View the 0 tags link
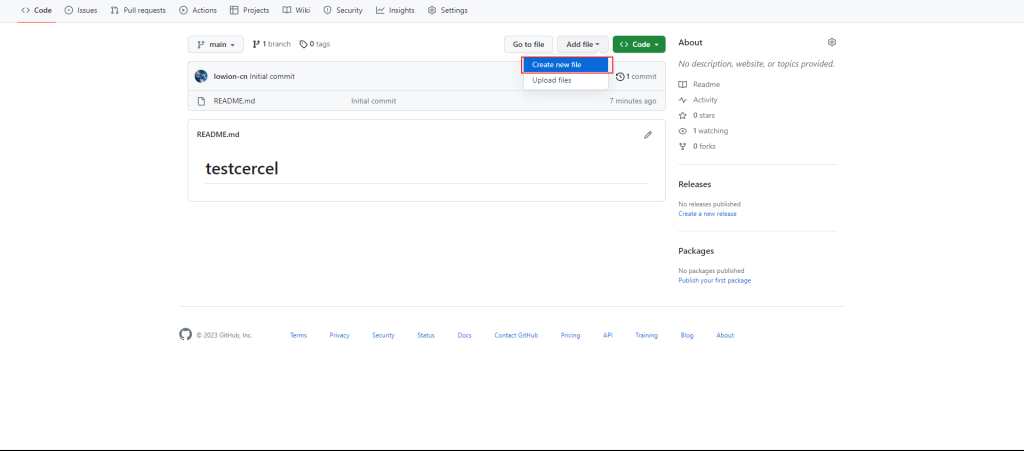This screenshot has height=451, width=1024. pyautogui.click(x=315, y=44)
